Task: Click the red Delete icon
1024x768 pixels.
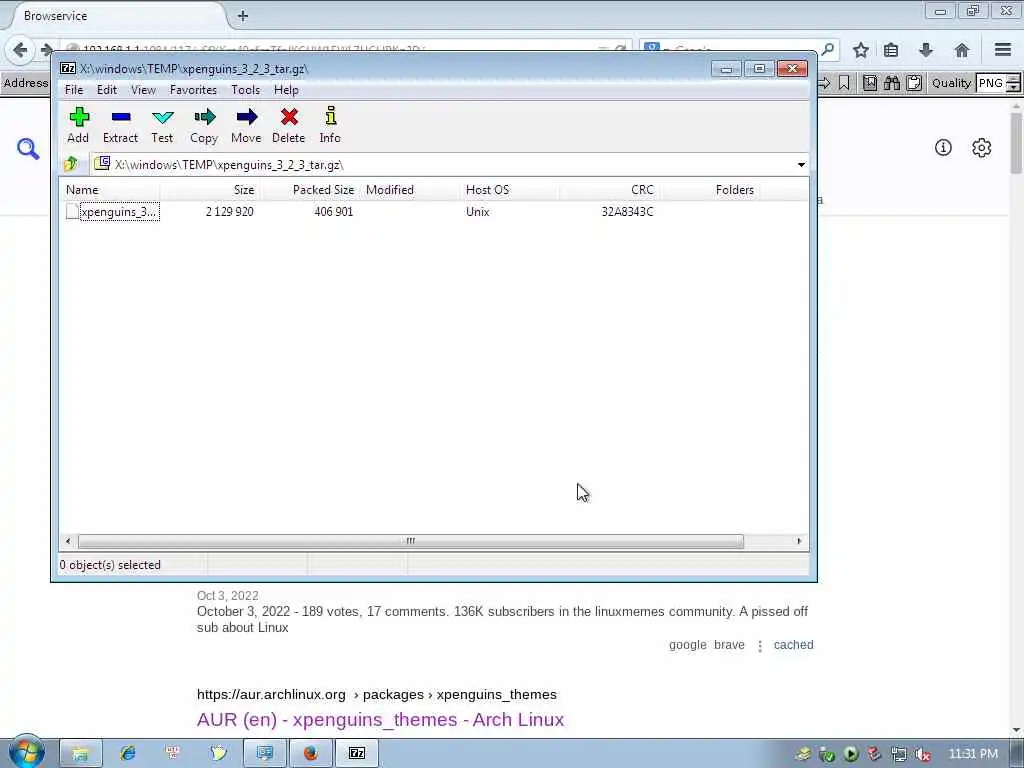Action: (289, 125)
